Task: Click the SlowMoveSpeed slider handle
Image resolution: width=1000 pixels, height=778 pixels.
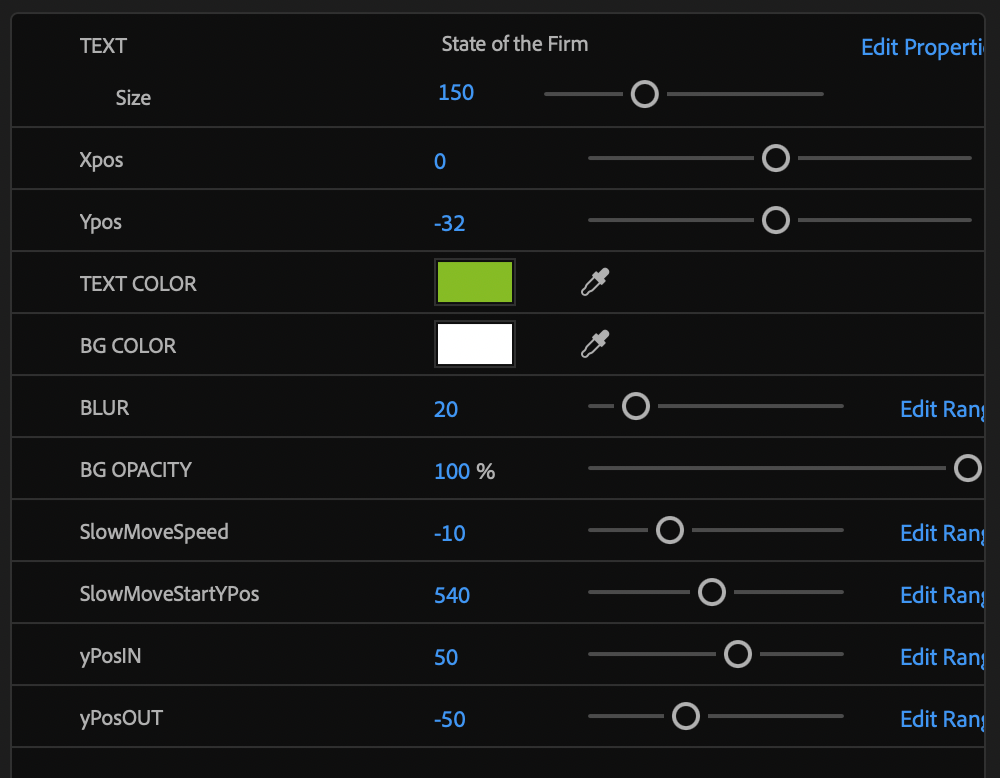Action: click(669, 530)
